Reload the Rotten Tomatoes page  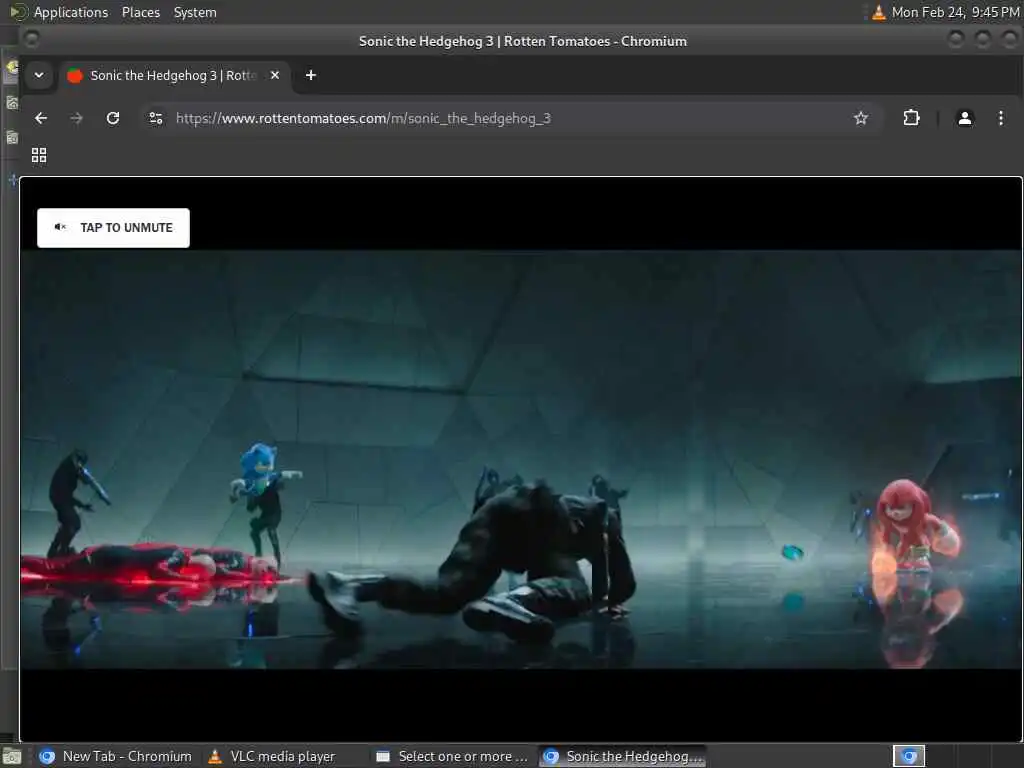click(x=113, y=118)
